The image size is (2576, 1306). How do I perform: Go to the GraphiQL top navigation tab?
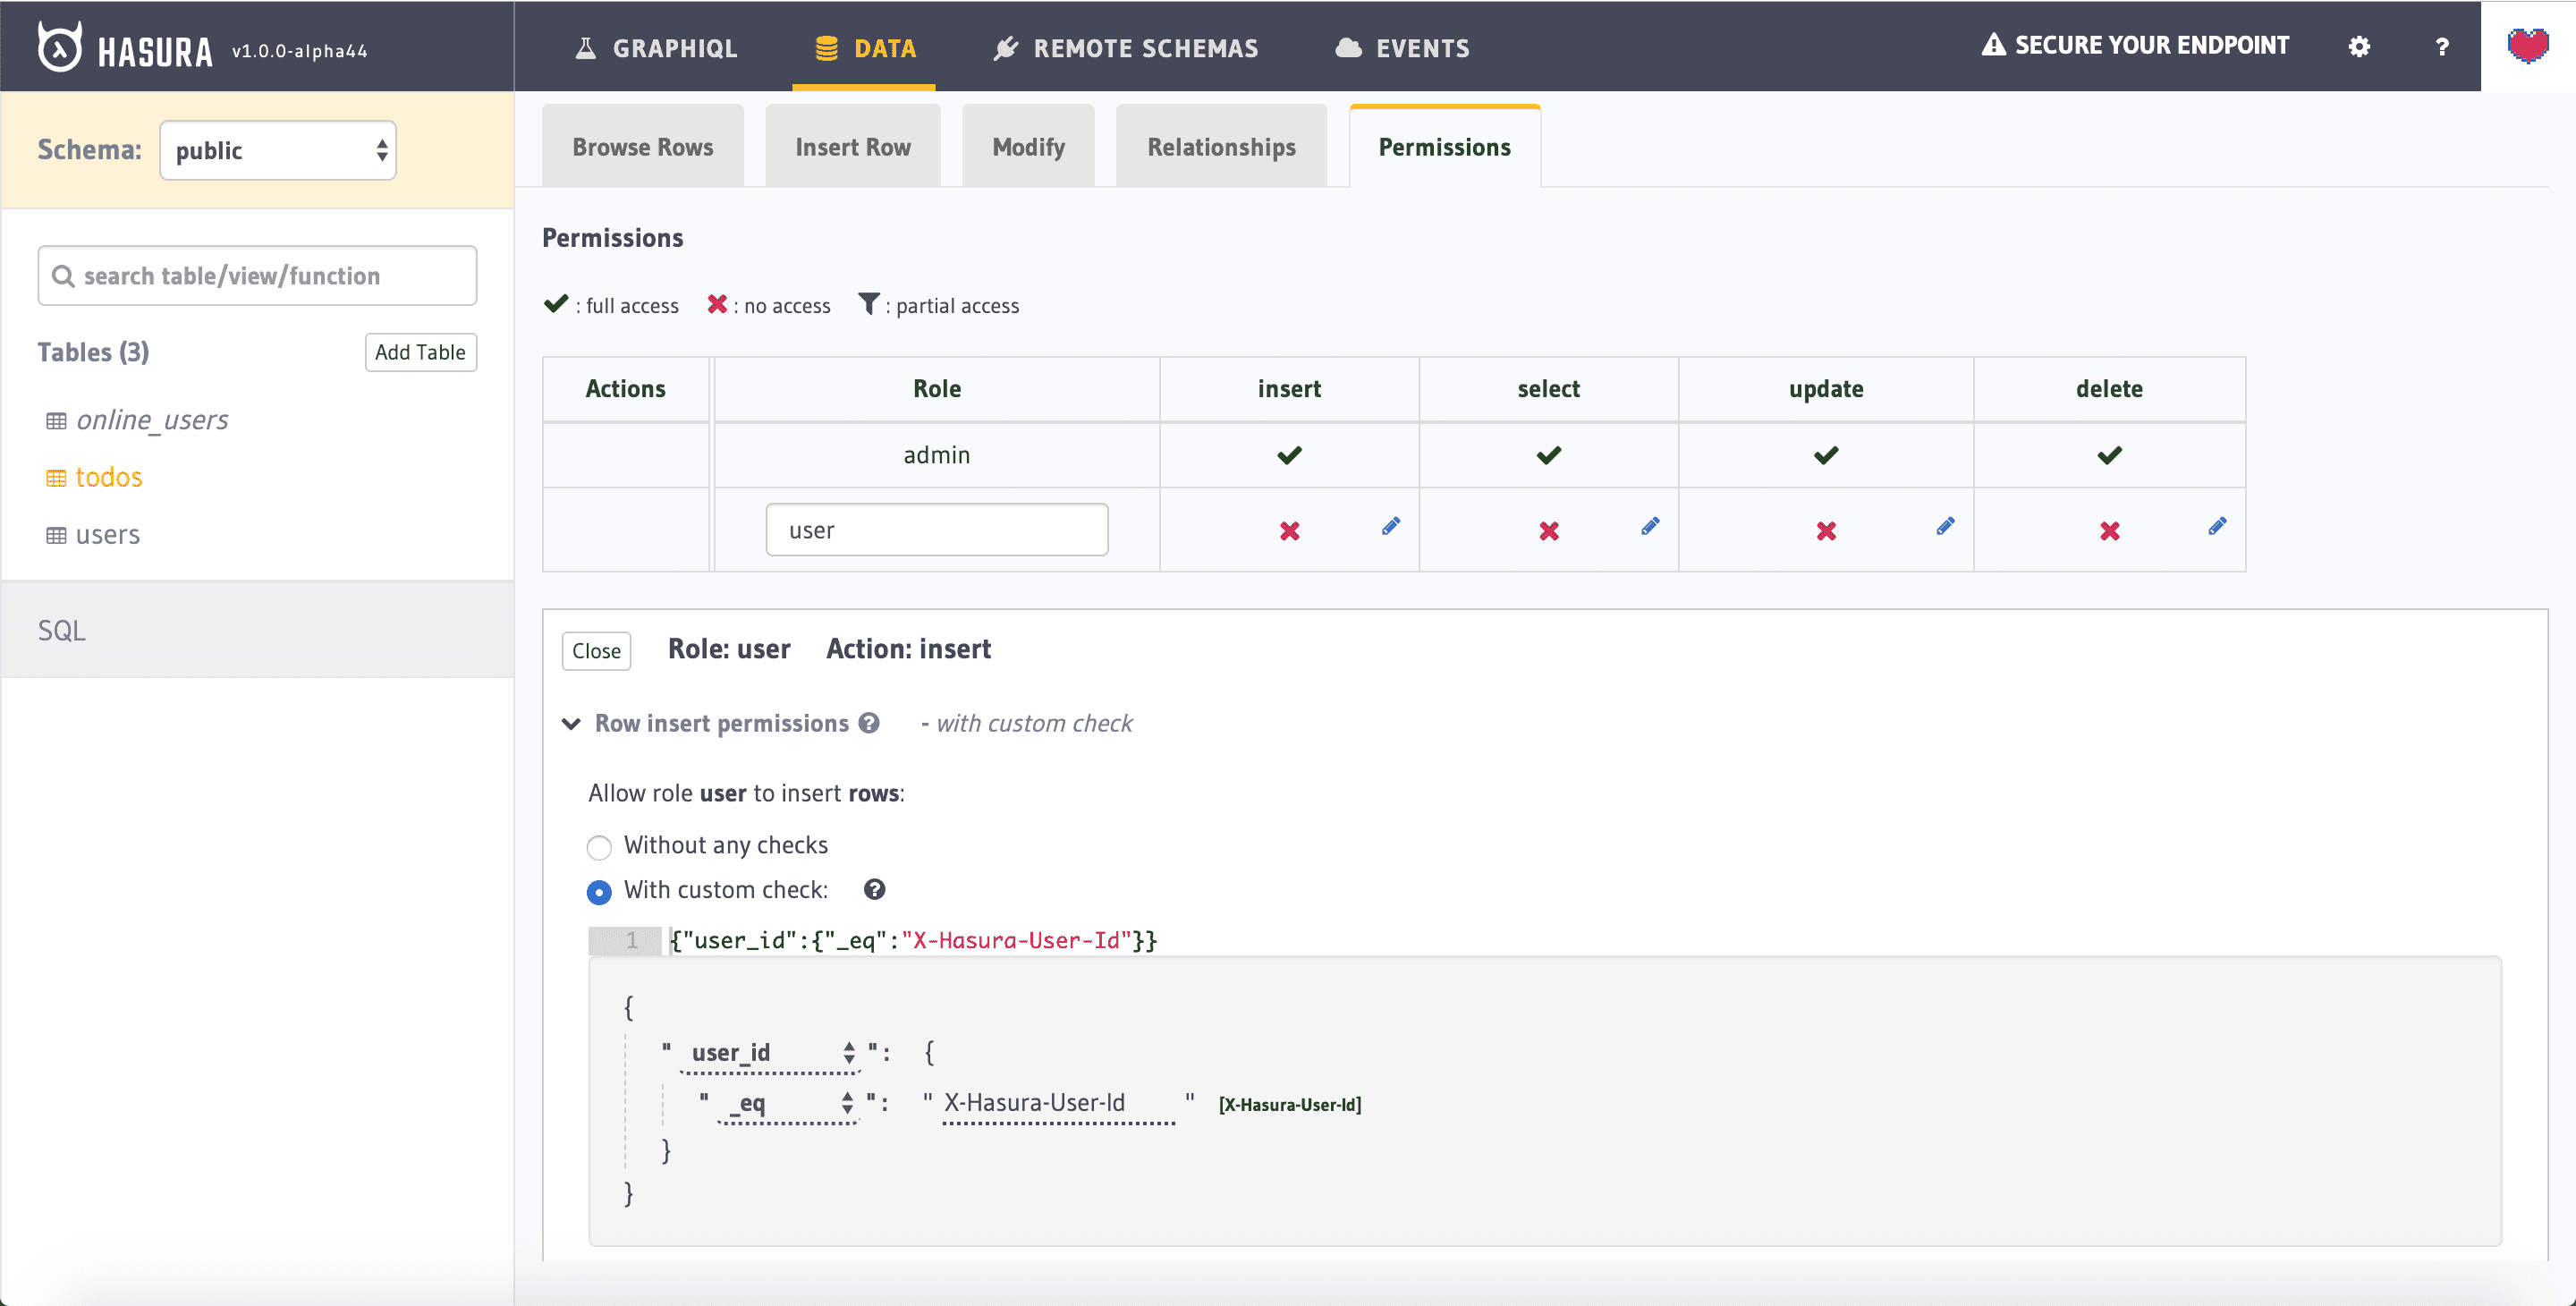pyautogui.click(x=656, y=48)
